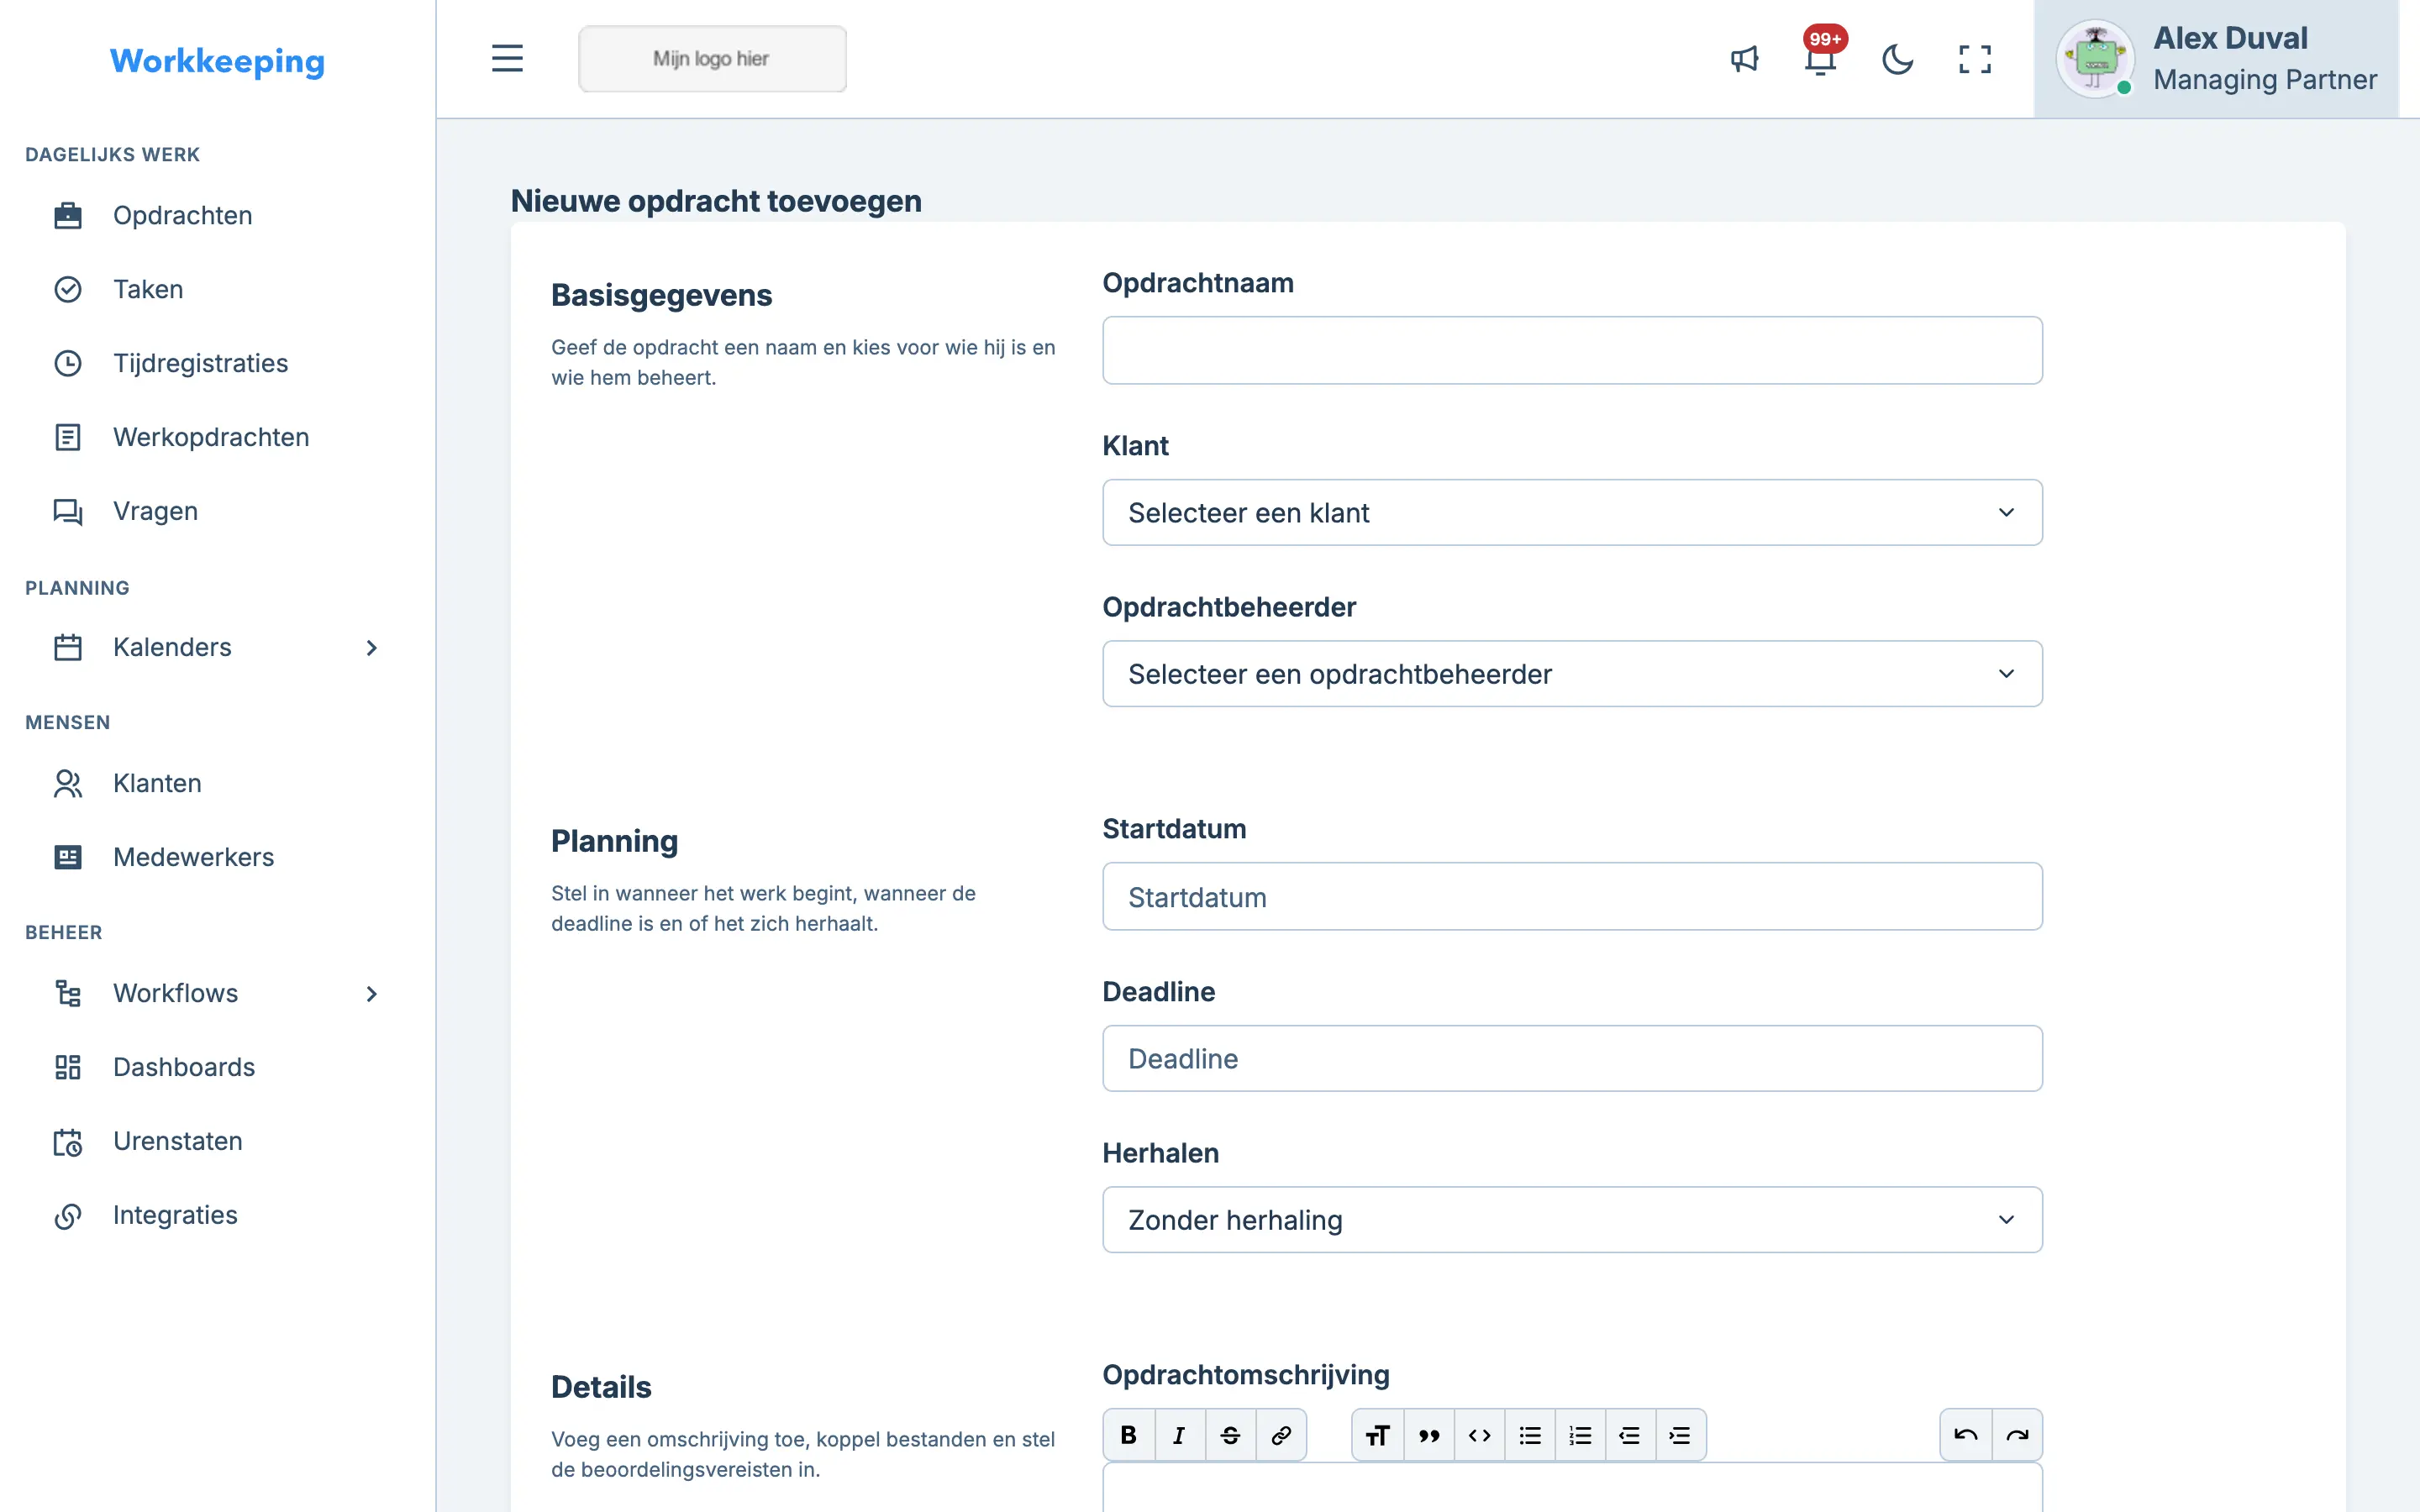This screenshot has width=2420, height=1512.
Task: Apply bold formatting in description editor
Action: pos(1129,1435)
